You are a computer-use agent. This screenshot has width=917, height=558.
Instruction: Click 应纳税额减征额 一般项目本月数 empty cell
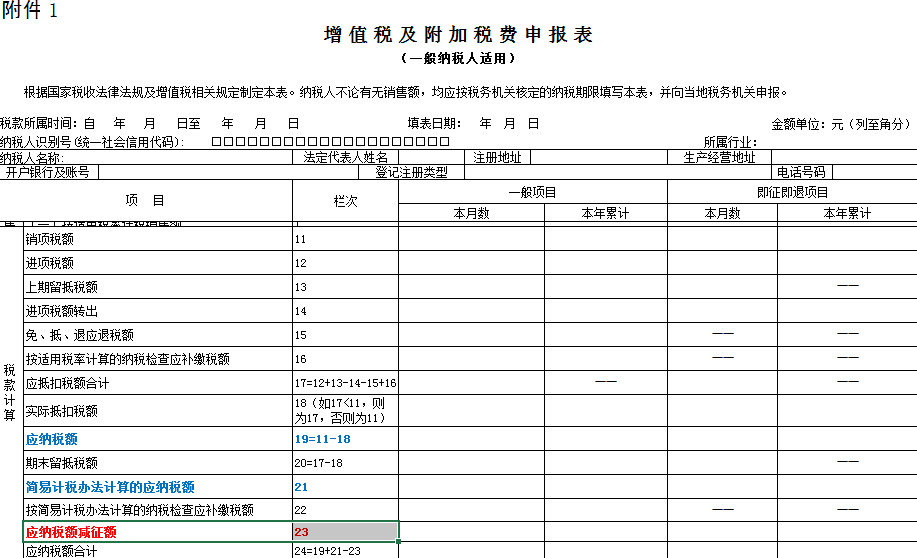pyautogui.click(x=471, y=532)
